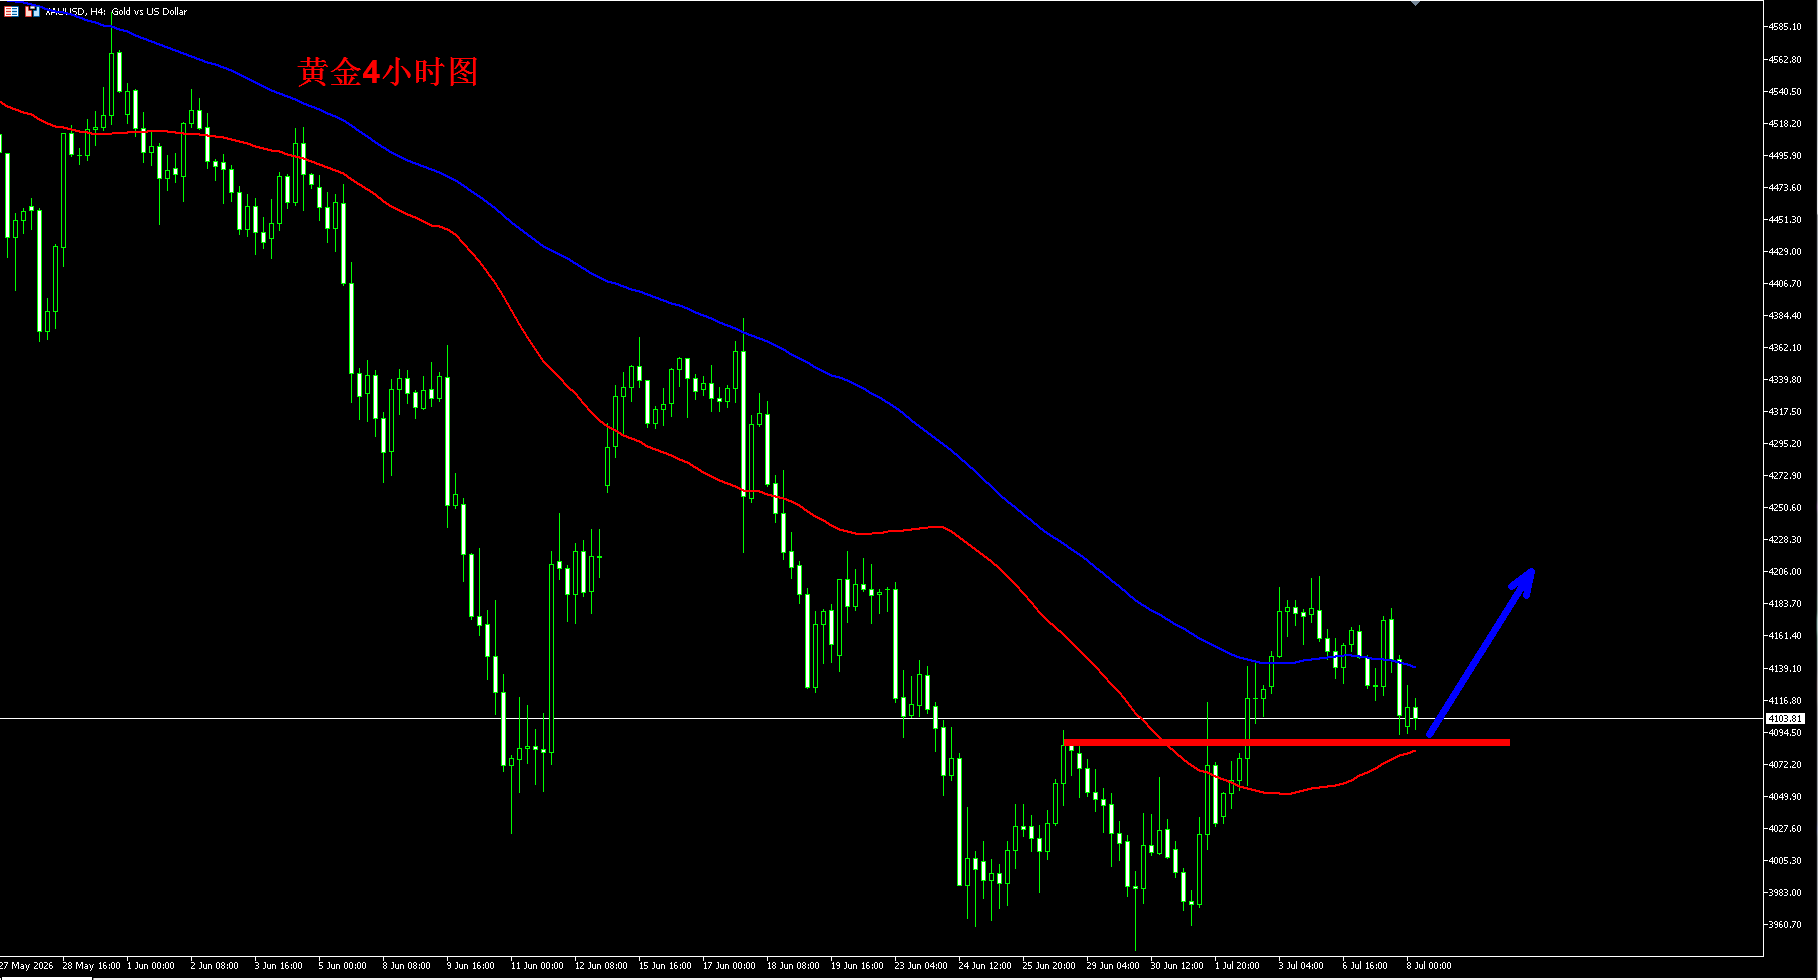Click the 1 Jul 20:00 time label

1237,966
